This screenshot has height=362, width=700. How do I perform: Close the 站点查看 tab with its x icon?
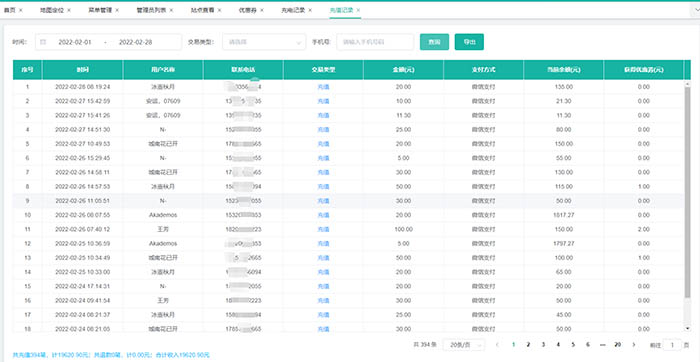219,10
